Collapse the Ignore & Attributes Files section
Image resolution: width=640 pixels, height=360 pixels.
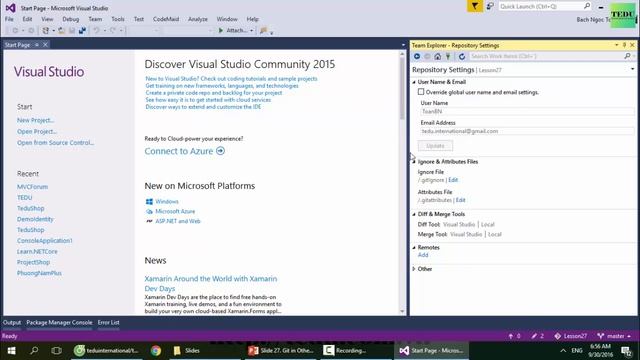[414, 162]
